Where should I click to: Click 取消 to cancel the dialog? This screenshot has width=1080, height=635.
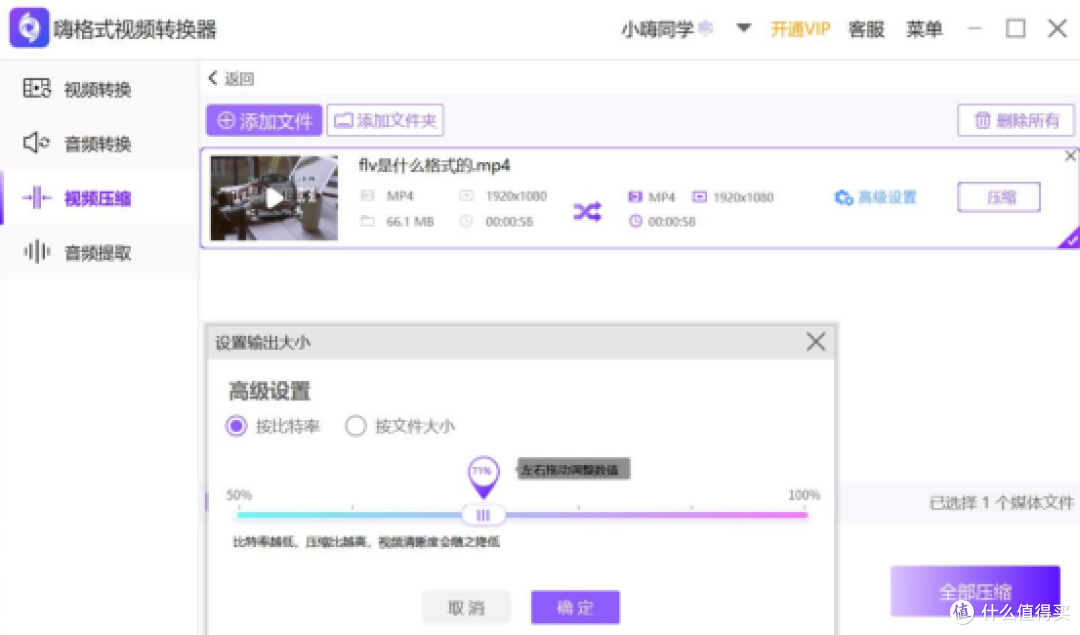(x=466, y=607)
